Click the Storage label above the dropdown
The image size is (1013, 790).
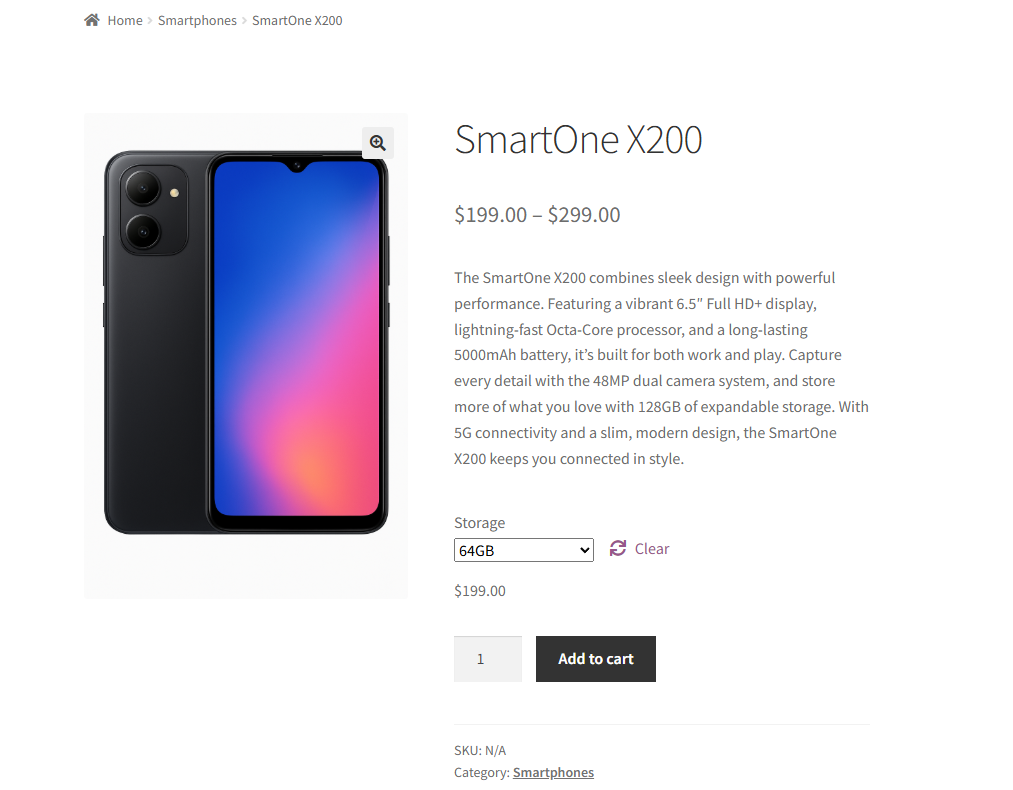(x=479, y=523)
